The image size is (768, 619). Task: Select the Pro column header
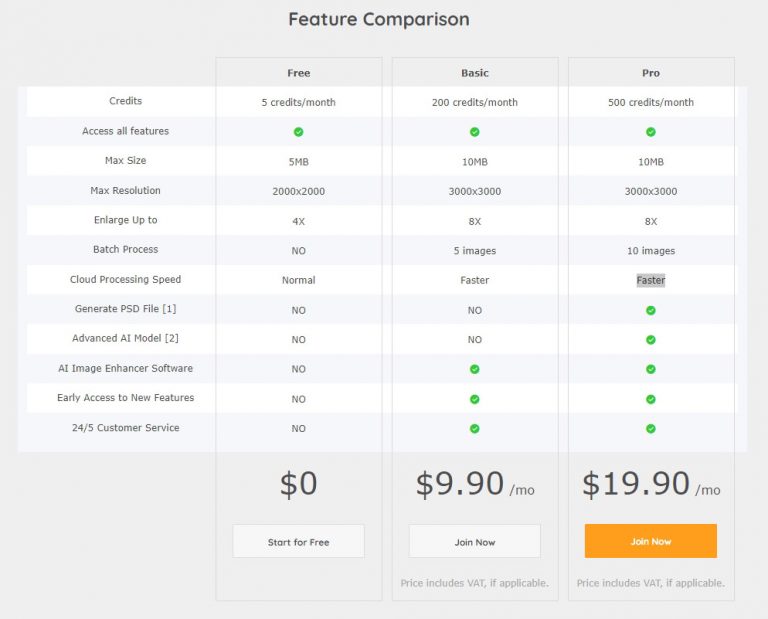[x=651, y=73]
